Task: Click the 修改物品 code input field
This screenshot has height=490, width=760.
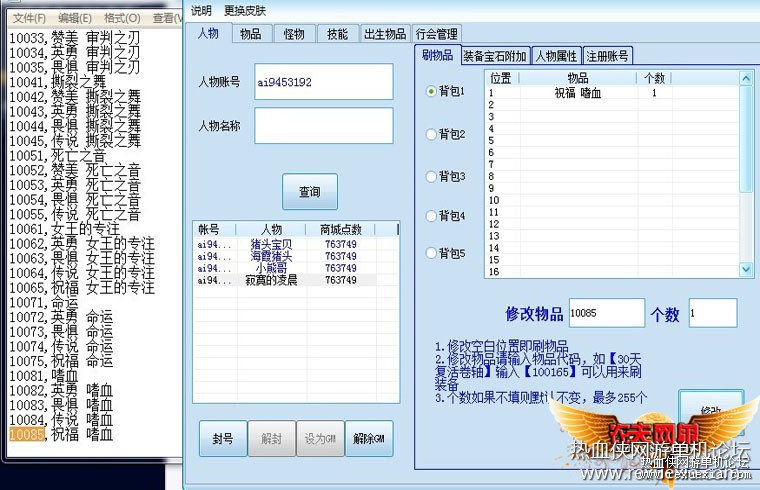Action: pos(607,313)
